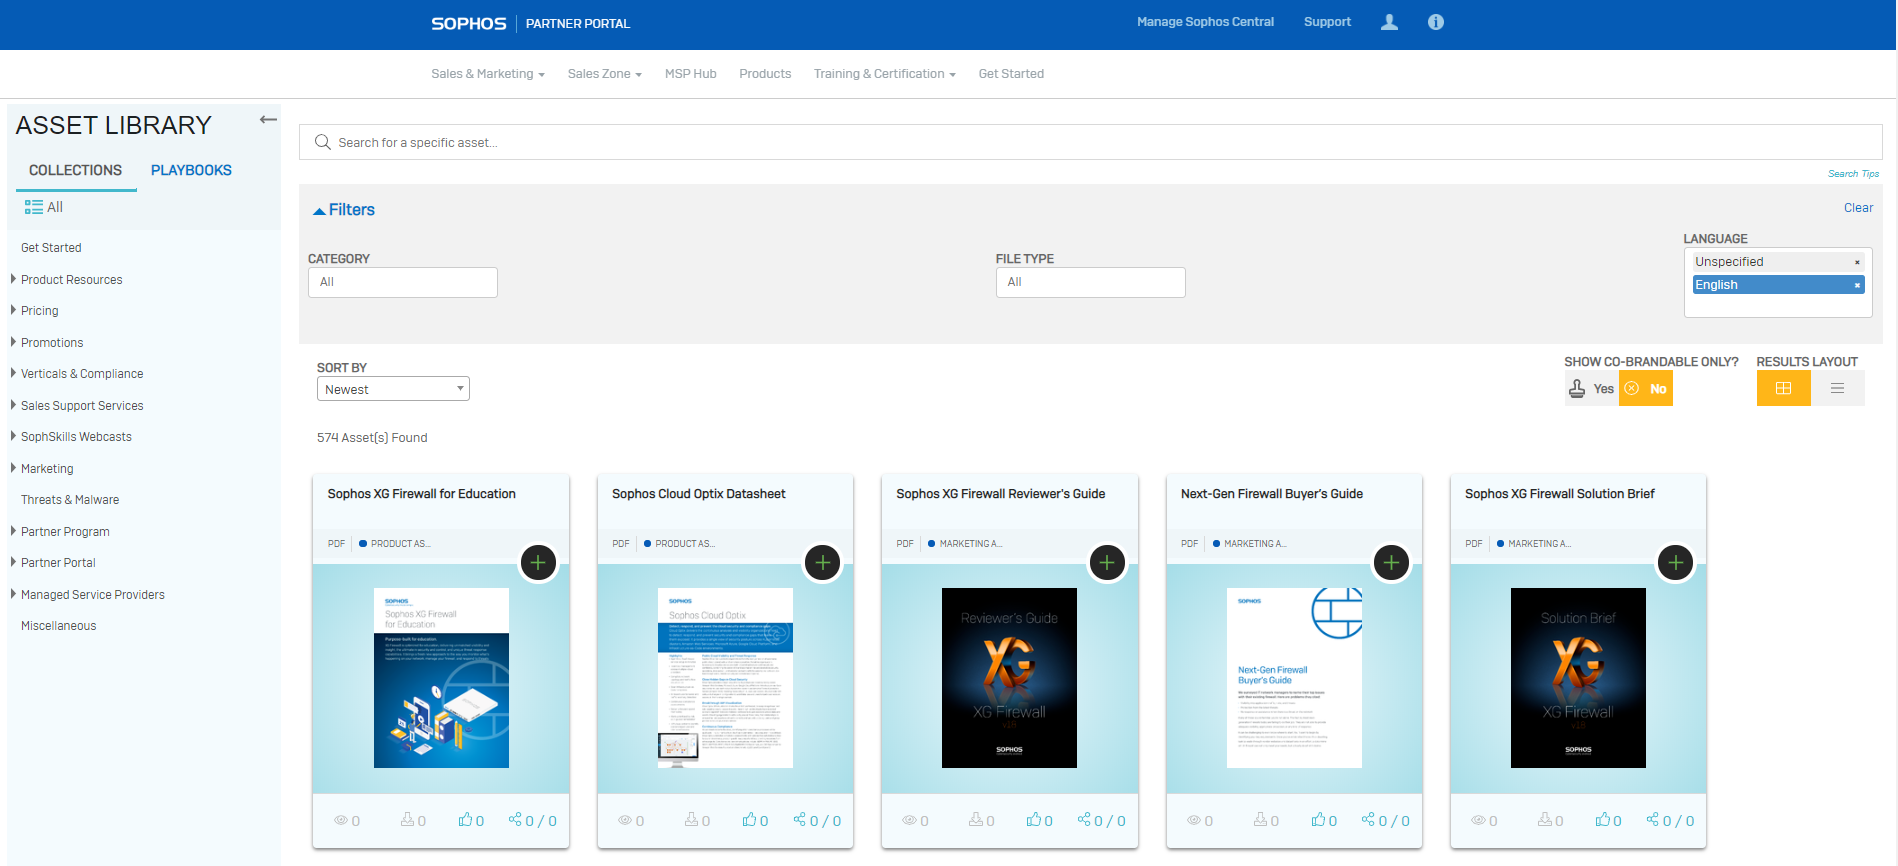This screenshot has height=866, width=1898.
Task: Clear all applied filters
Action: click(1858, 208)
